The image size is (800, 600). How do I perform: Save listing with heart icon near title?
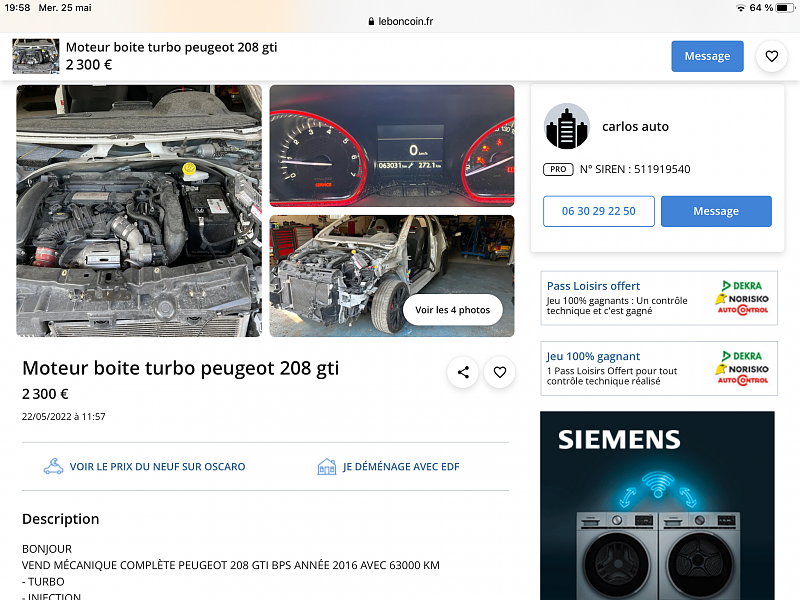pos(500,372)
